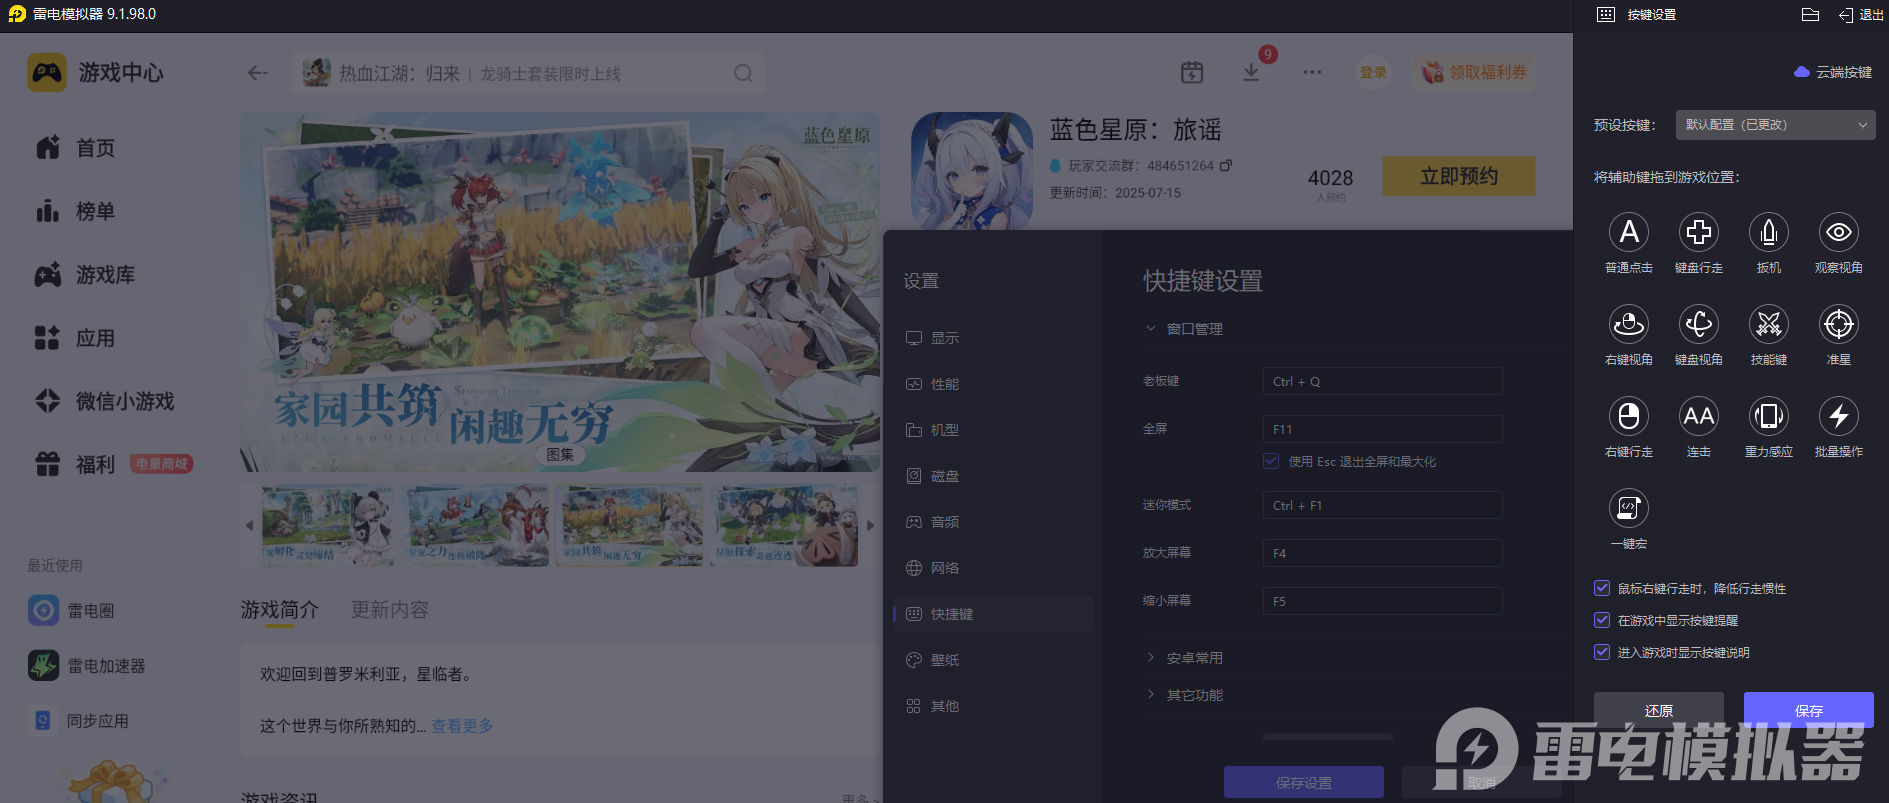Screen dimensions: 1889x803
Task: Open the folder icon in key settings header
Action: pos(1810,14)
